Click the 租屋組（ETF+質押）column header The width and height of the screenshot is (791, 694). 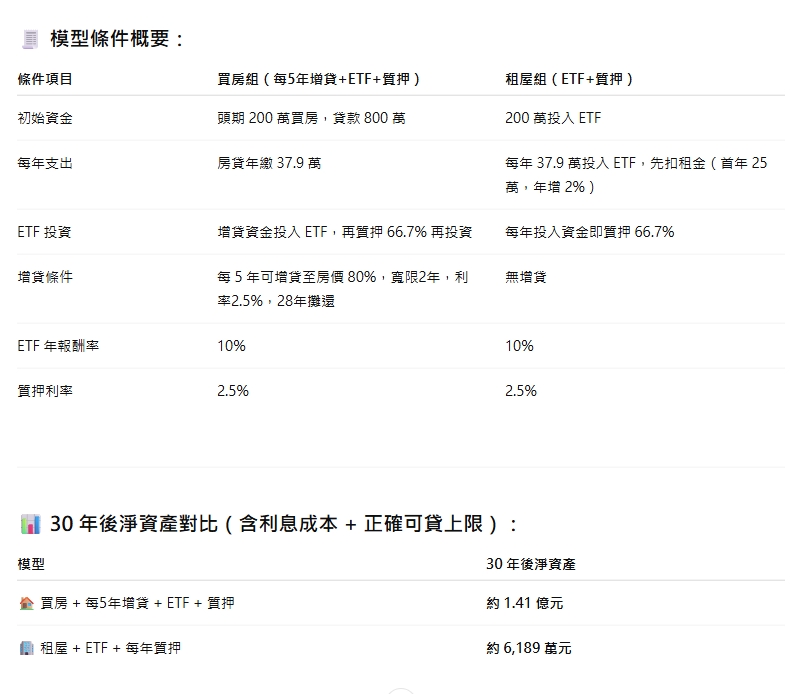(x=569, y=79)
